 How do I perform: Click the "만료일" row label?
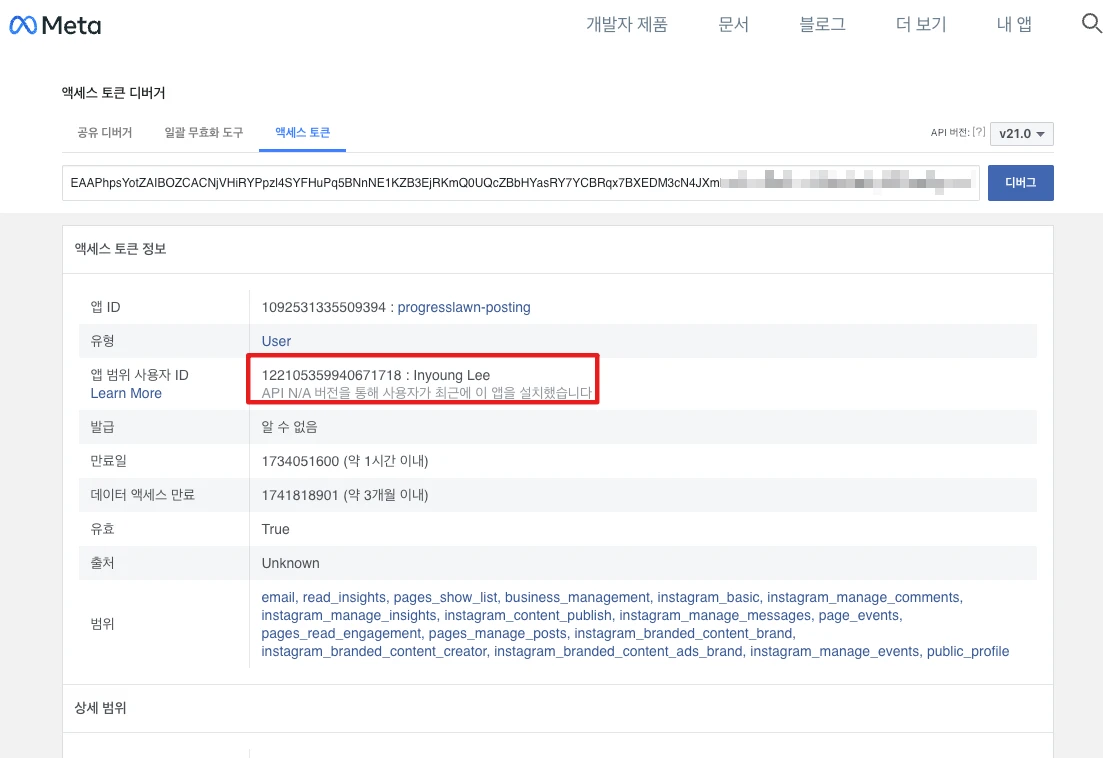[108, 461]
